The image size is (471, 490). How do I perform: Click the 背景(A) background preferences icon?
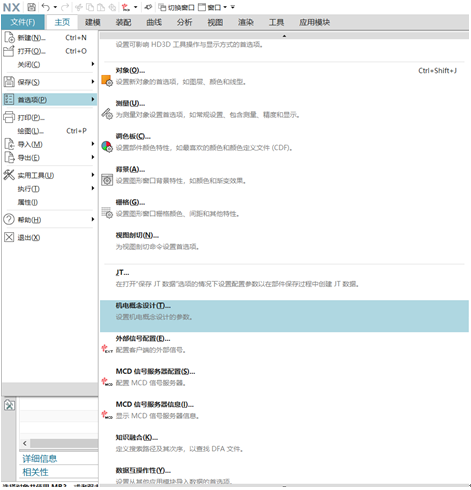coord(107,180)
